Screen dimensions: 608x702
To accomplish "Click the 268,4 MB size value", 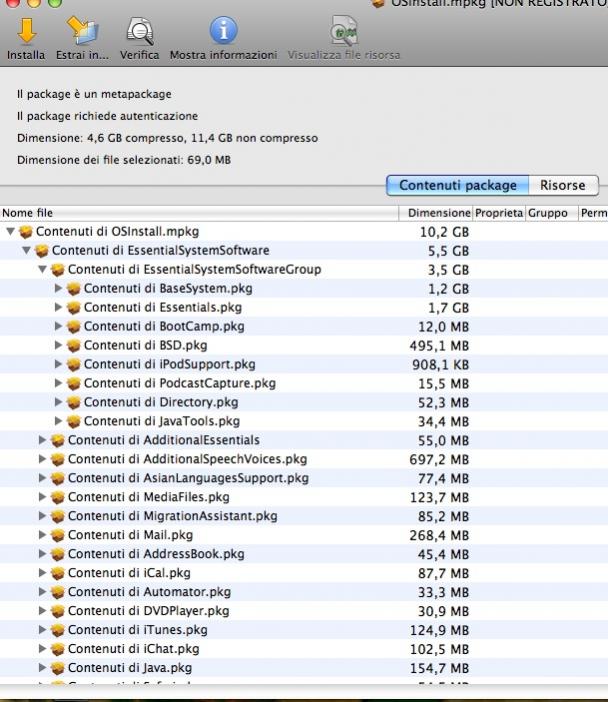I will [x=439, y=535].
